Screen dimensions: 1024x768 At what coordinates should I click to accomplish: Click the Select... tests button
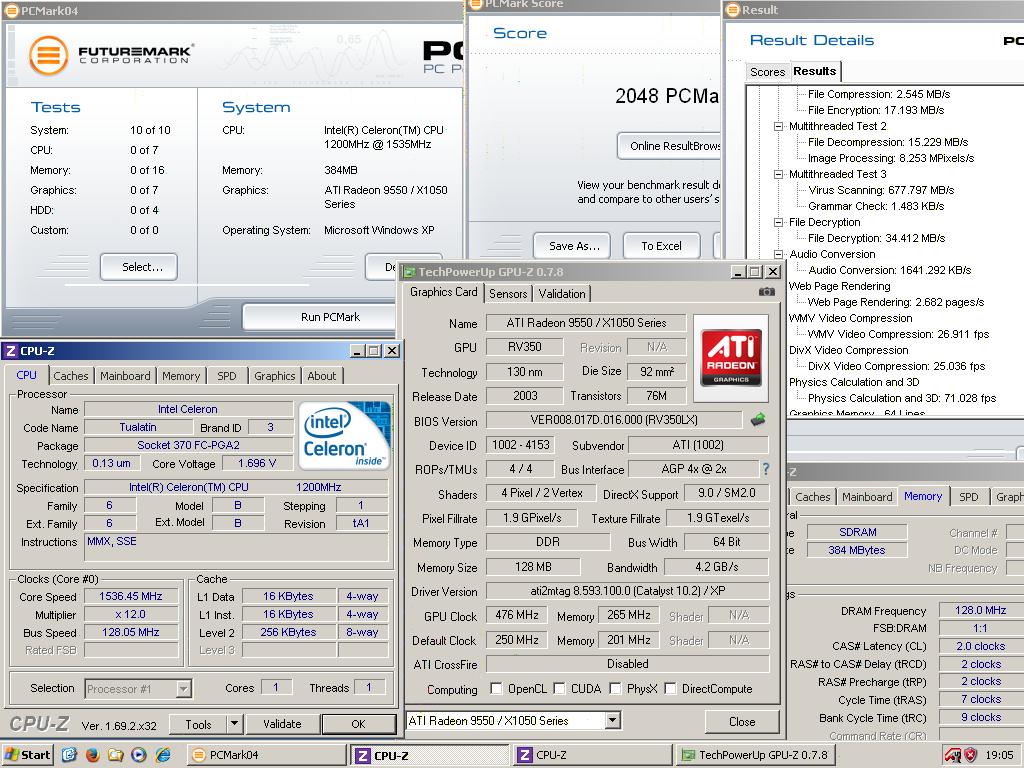coord(138,266)
